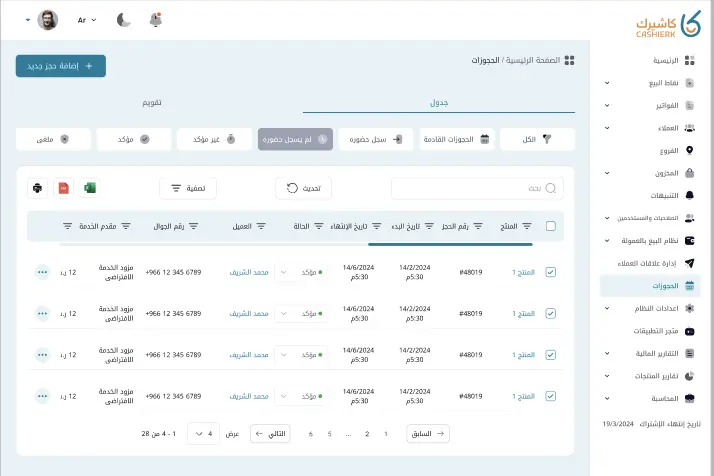Click the Cashierk logo

[x=668, y=25]
